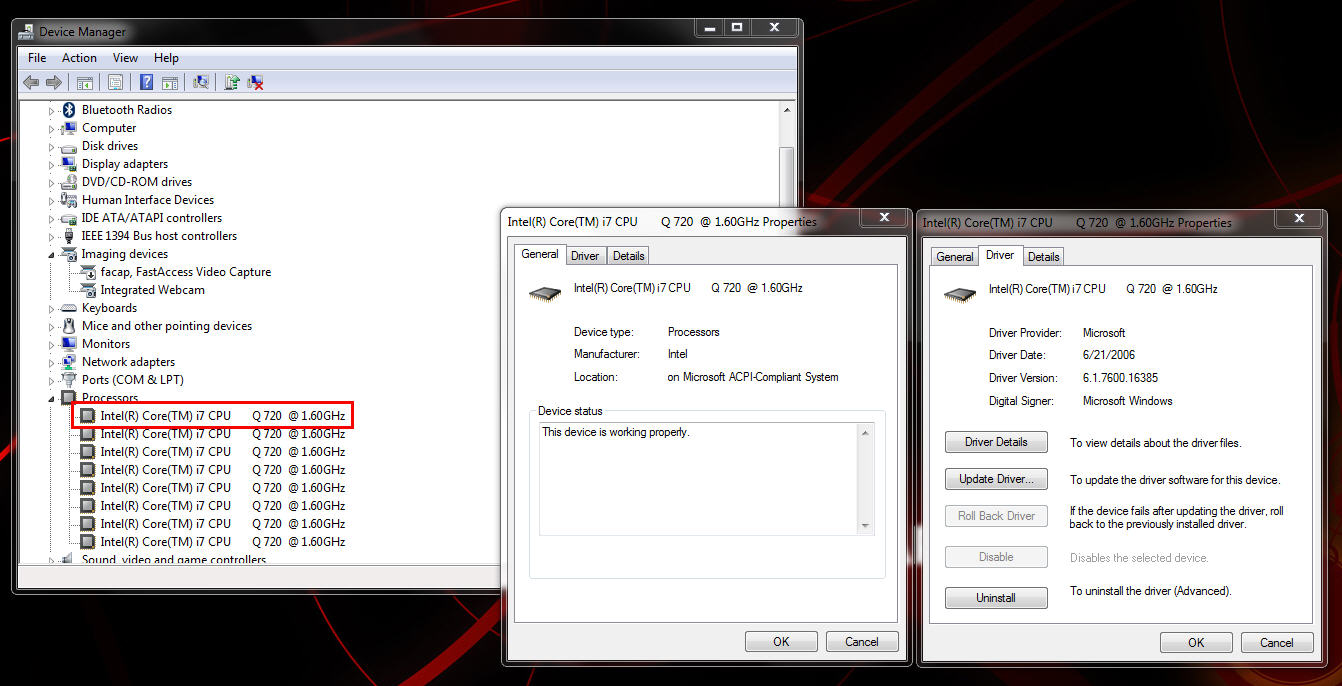Image resolution: width=1342 pixels, height=686 pixels.
Task: Select the facap, FastAccess Video Capture entry
Action: pos(186,272)
